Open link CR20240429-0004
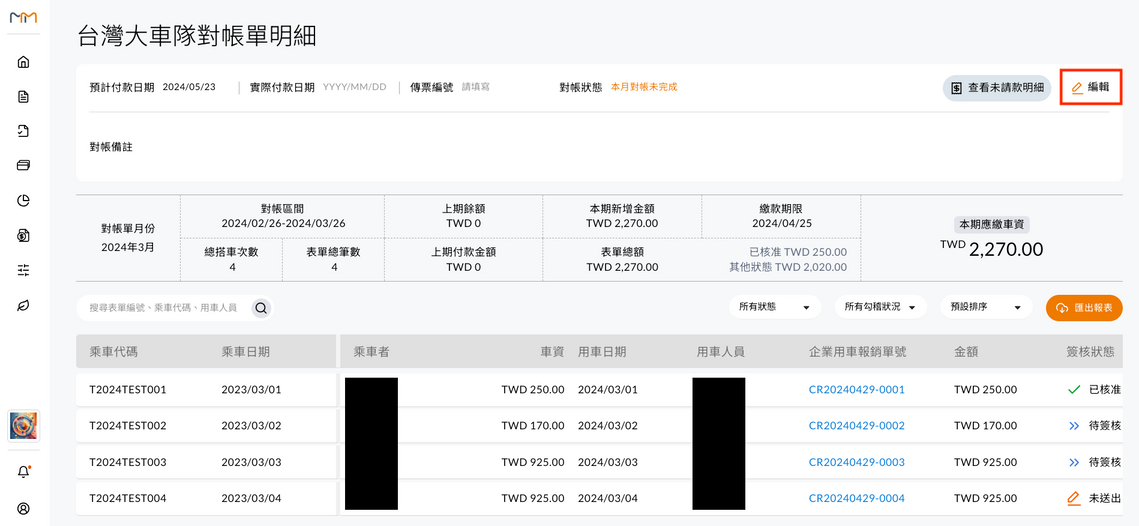1139x526 pixels. click(856, 498)
